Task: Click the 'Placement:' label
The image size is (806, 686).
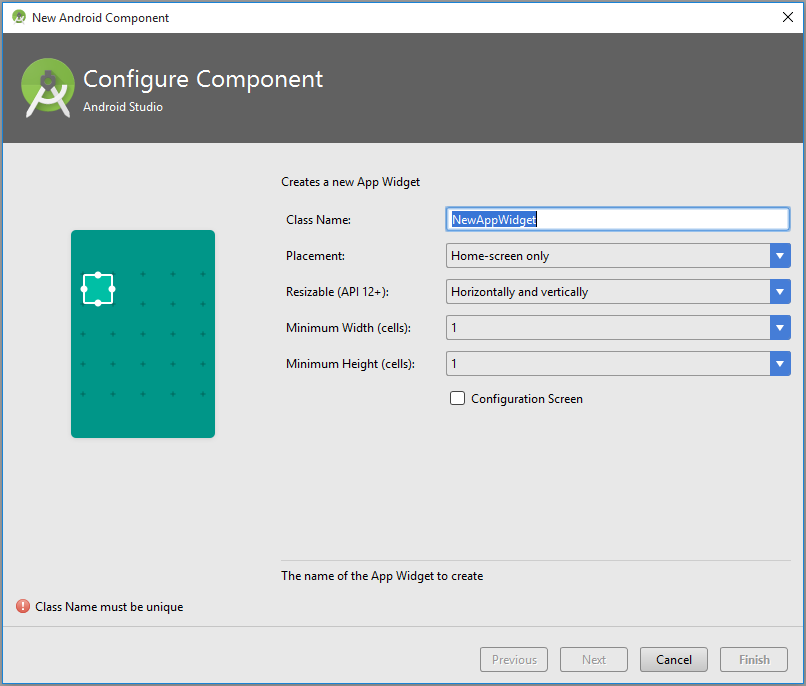Action: tap(315, 256)
